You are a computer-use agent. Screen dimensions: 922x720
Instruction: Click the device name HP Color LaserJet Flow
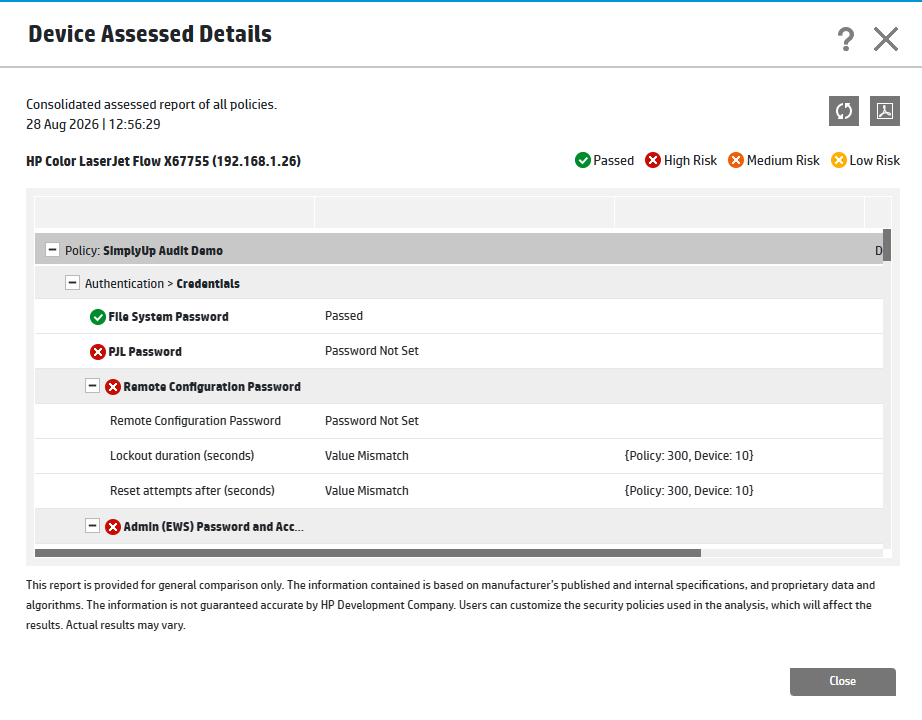163,161
